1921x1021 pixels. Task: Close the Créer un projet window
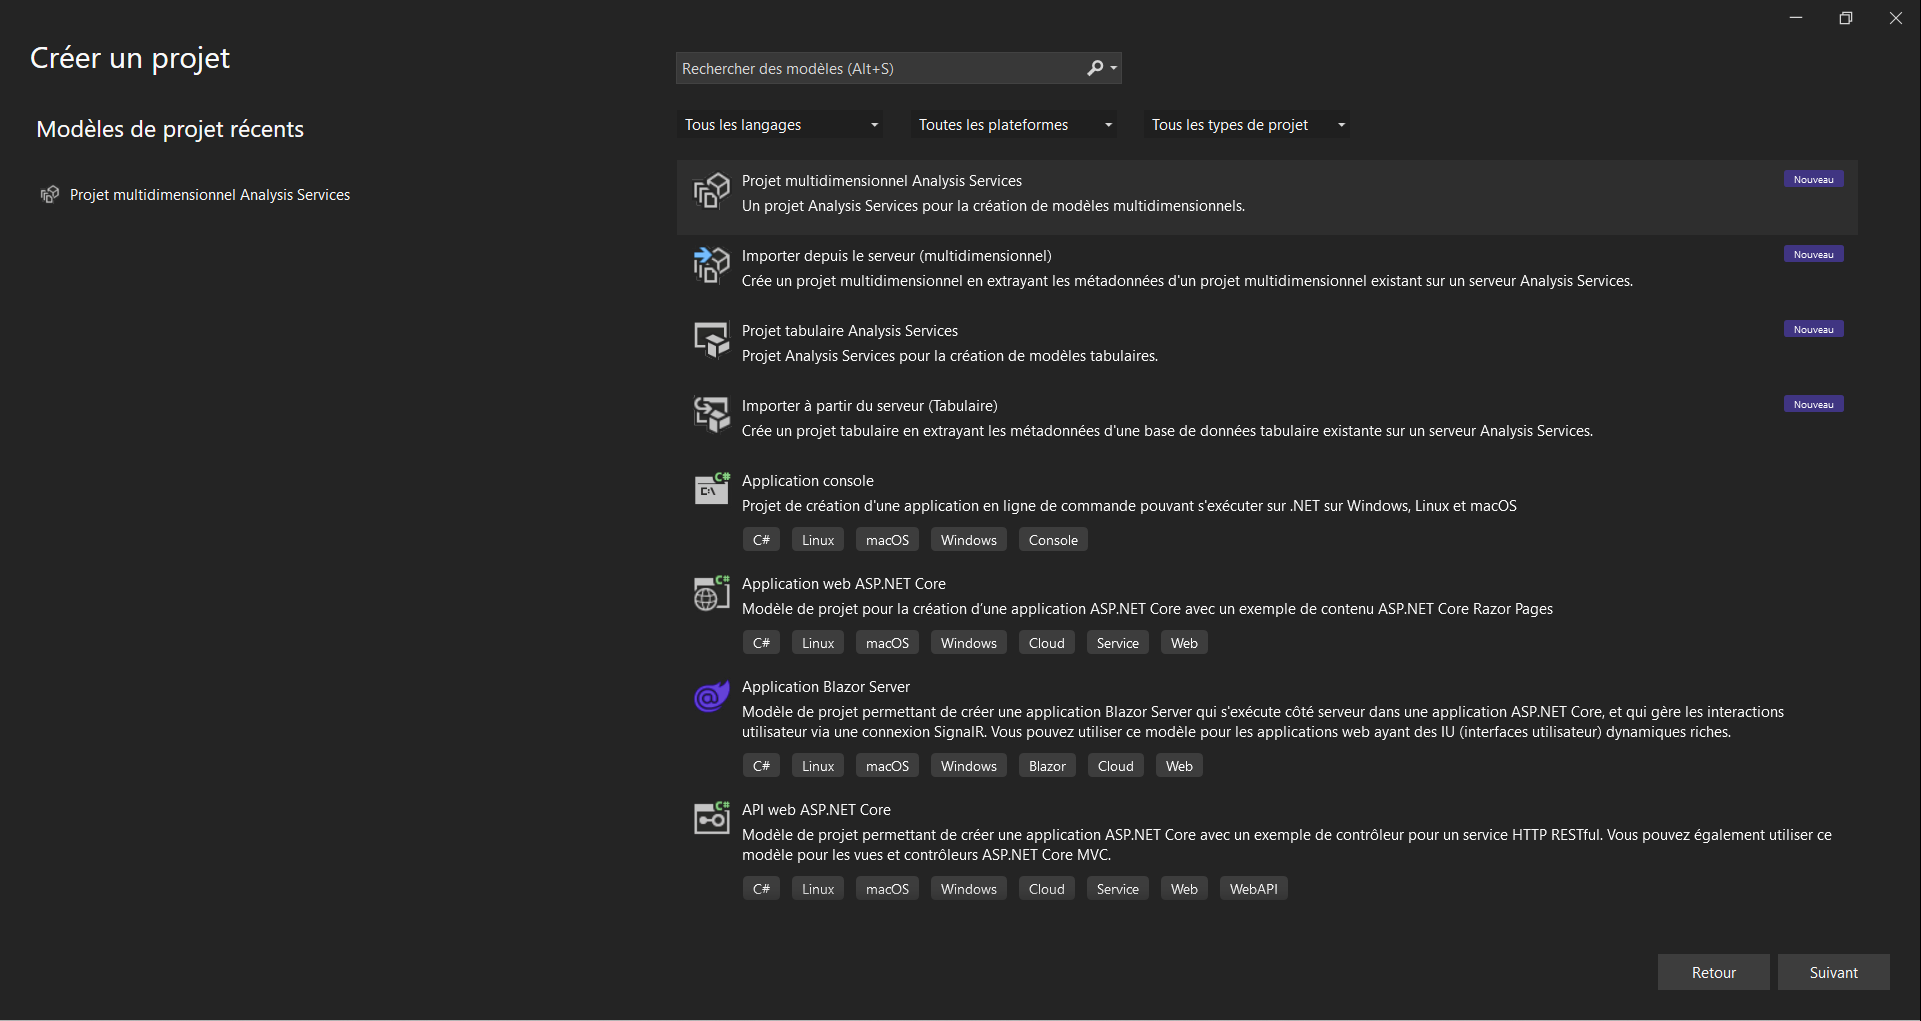[x=1895, y=18]
